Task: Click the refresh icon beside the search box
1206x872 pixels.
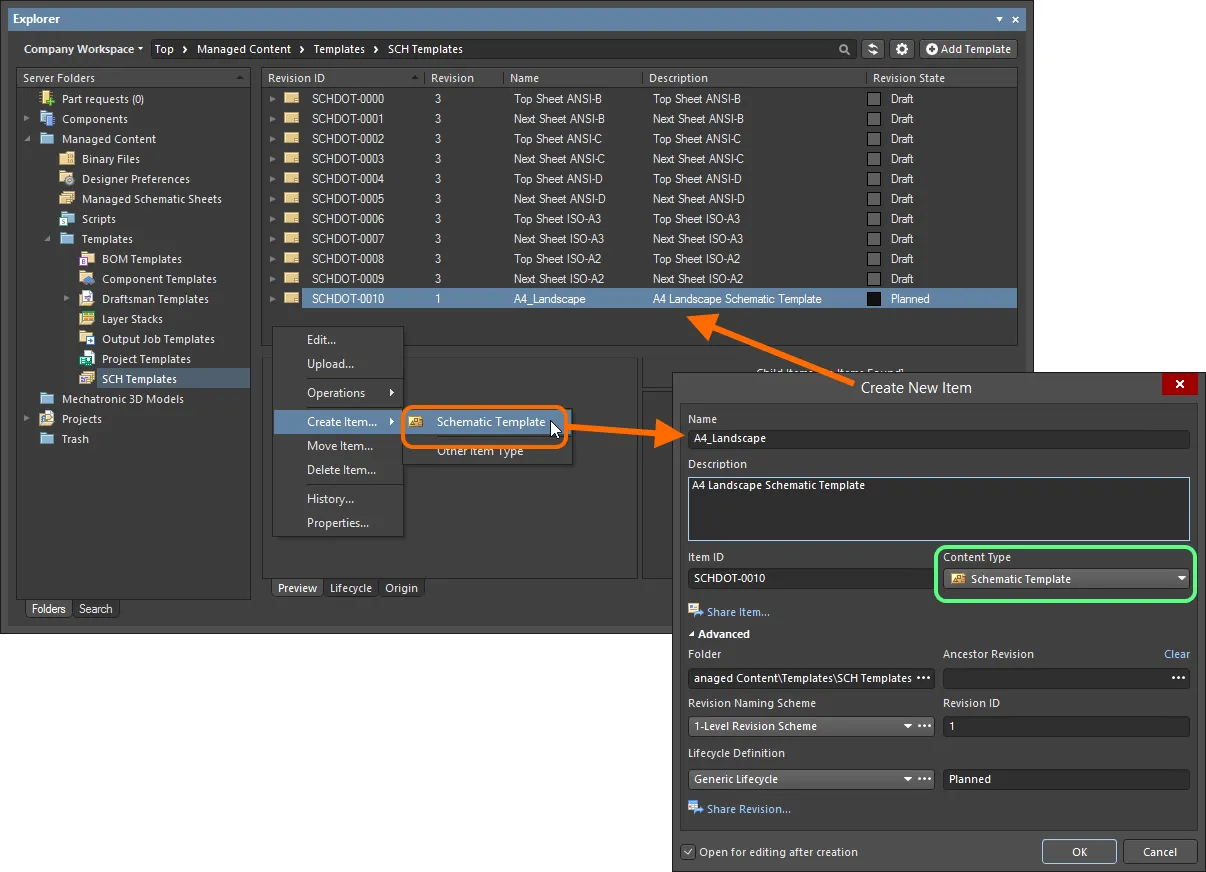Action: [x=874, y=49]
